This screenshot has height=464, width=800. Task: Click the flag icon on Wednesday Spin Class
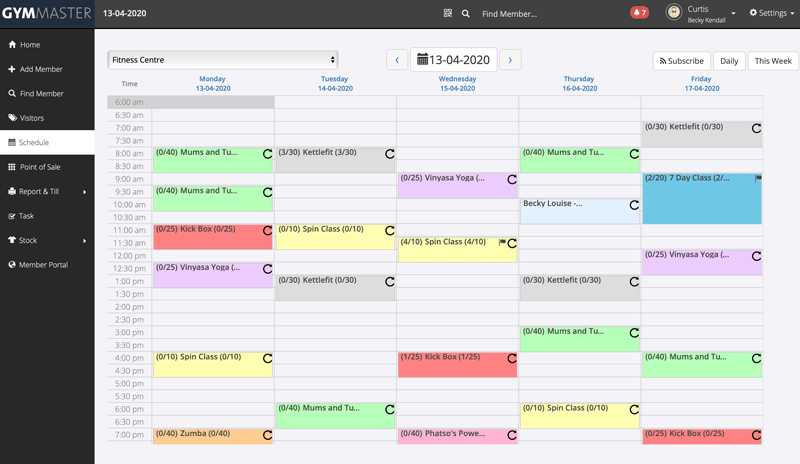tap(502, 242)
